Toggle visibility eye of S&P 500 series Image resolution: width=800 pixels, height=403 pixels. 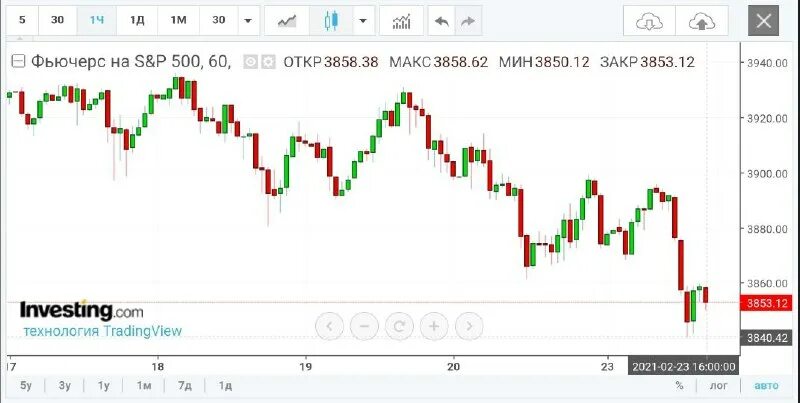tap(251, 62)
